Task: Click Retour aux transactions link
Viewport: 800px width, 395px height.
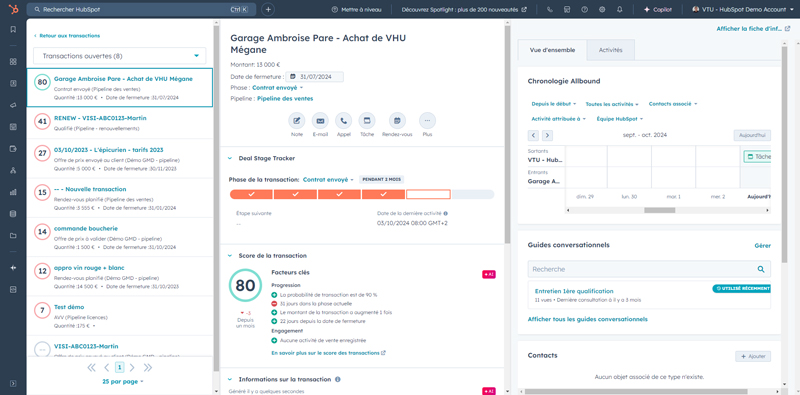Action: tap(67, 36)
